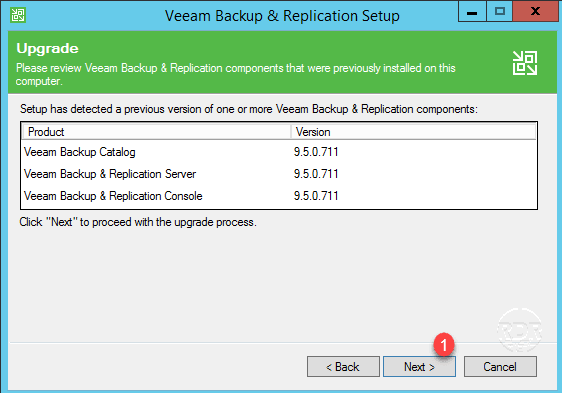Select the Veeam Backup & Replication Console row
The image size is (562, 393).
(279, 196)
